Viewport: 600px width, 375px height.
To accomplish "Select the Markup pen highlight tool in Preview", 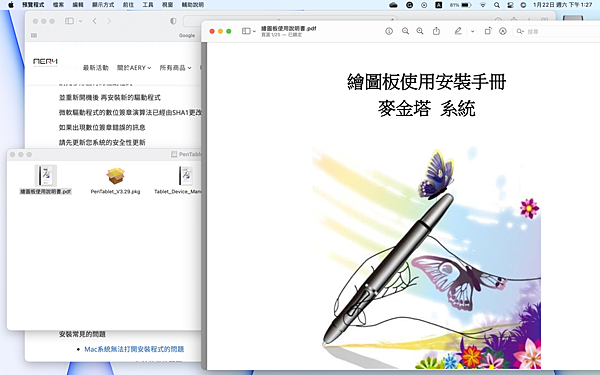I will pyautogui.click(x=458, y=31).
